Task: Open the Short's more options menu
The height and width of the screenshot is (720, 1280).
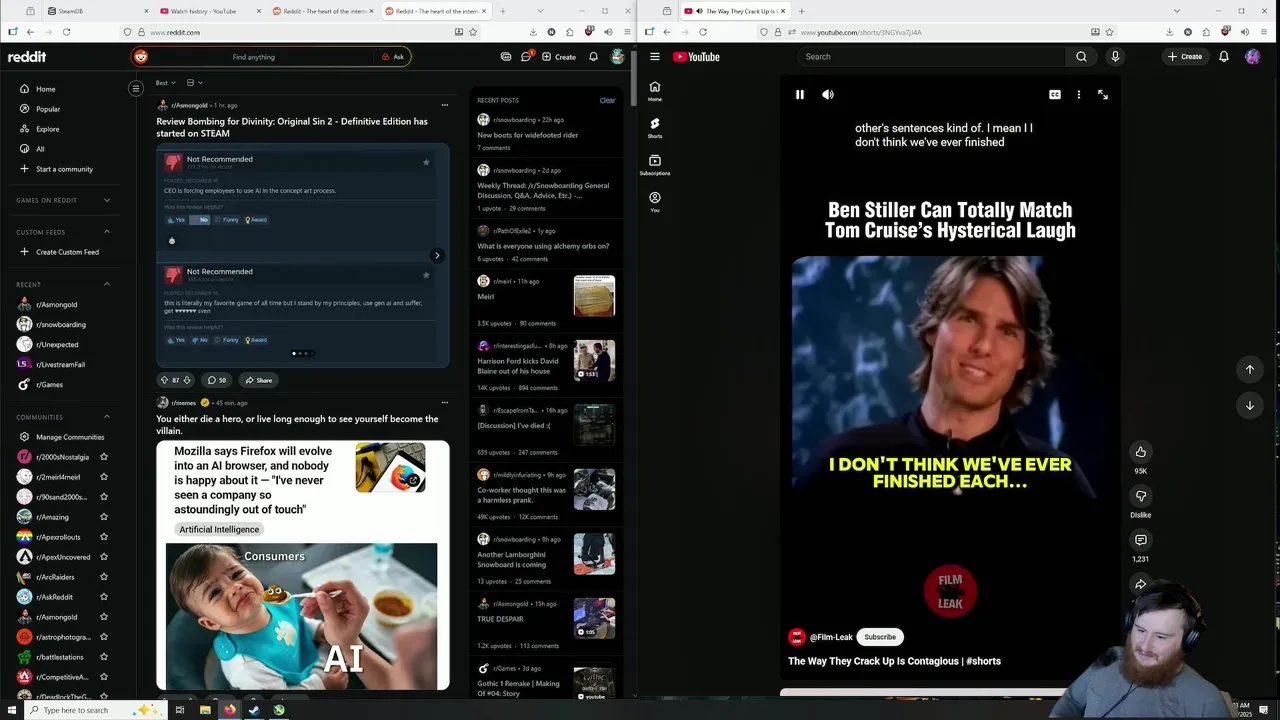Action: pos(1079,94)
